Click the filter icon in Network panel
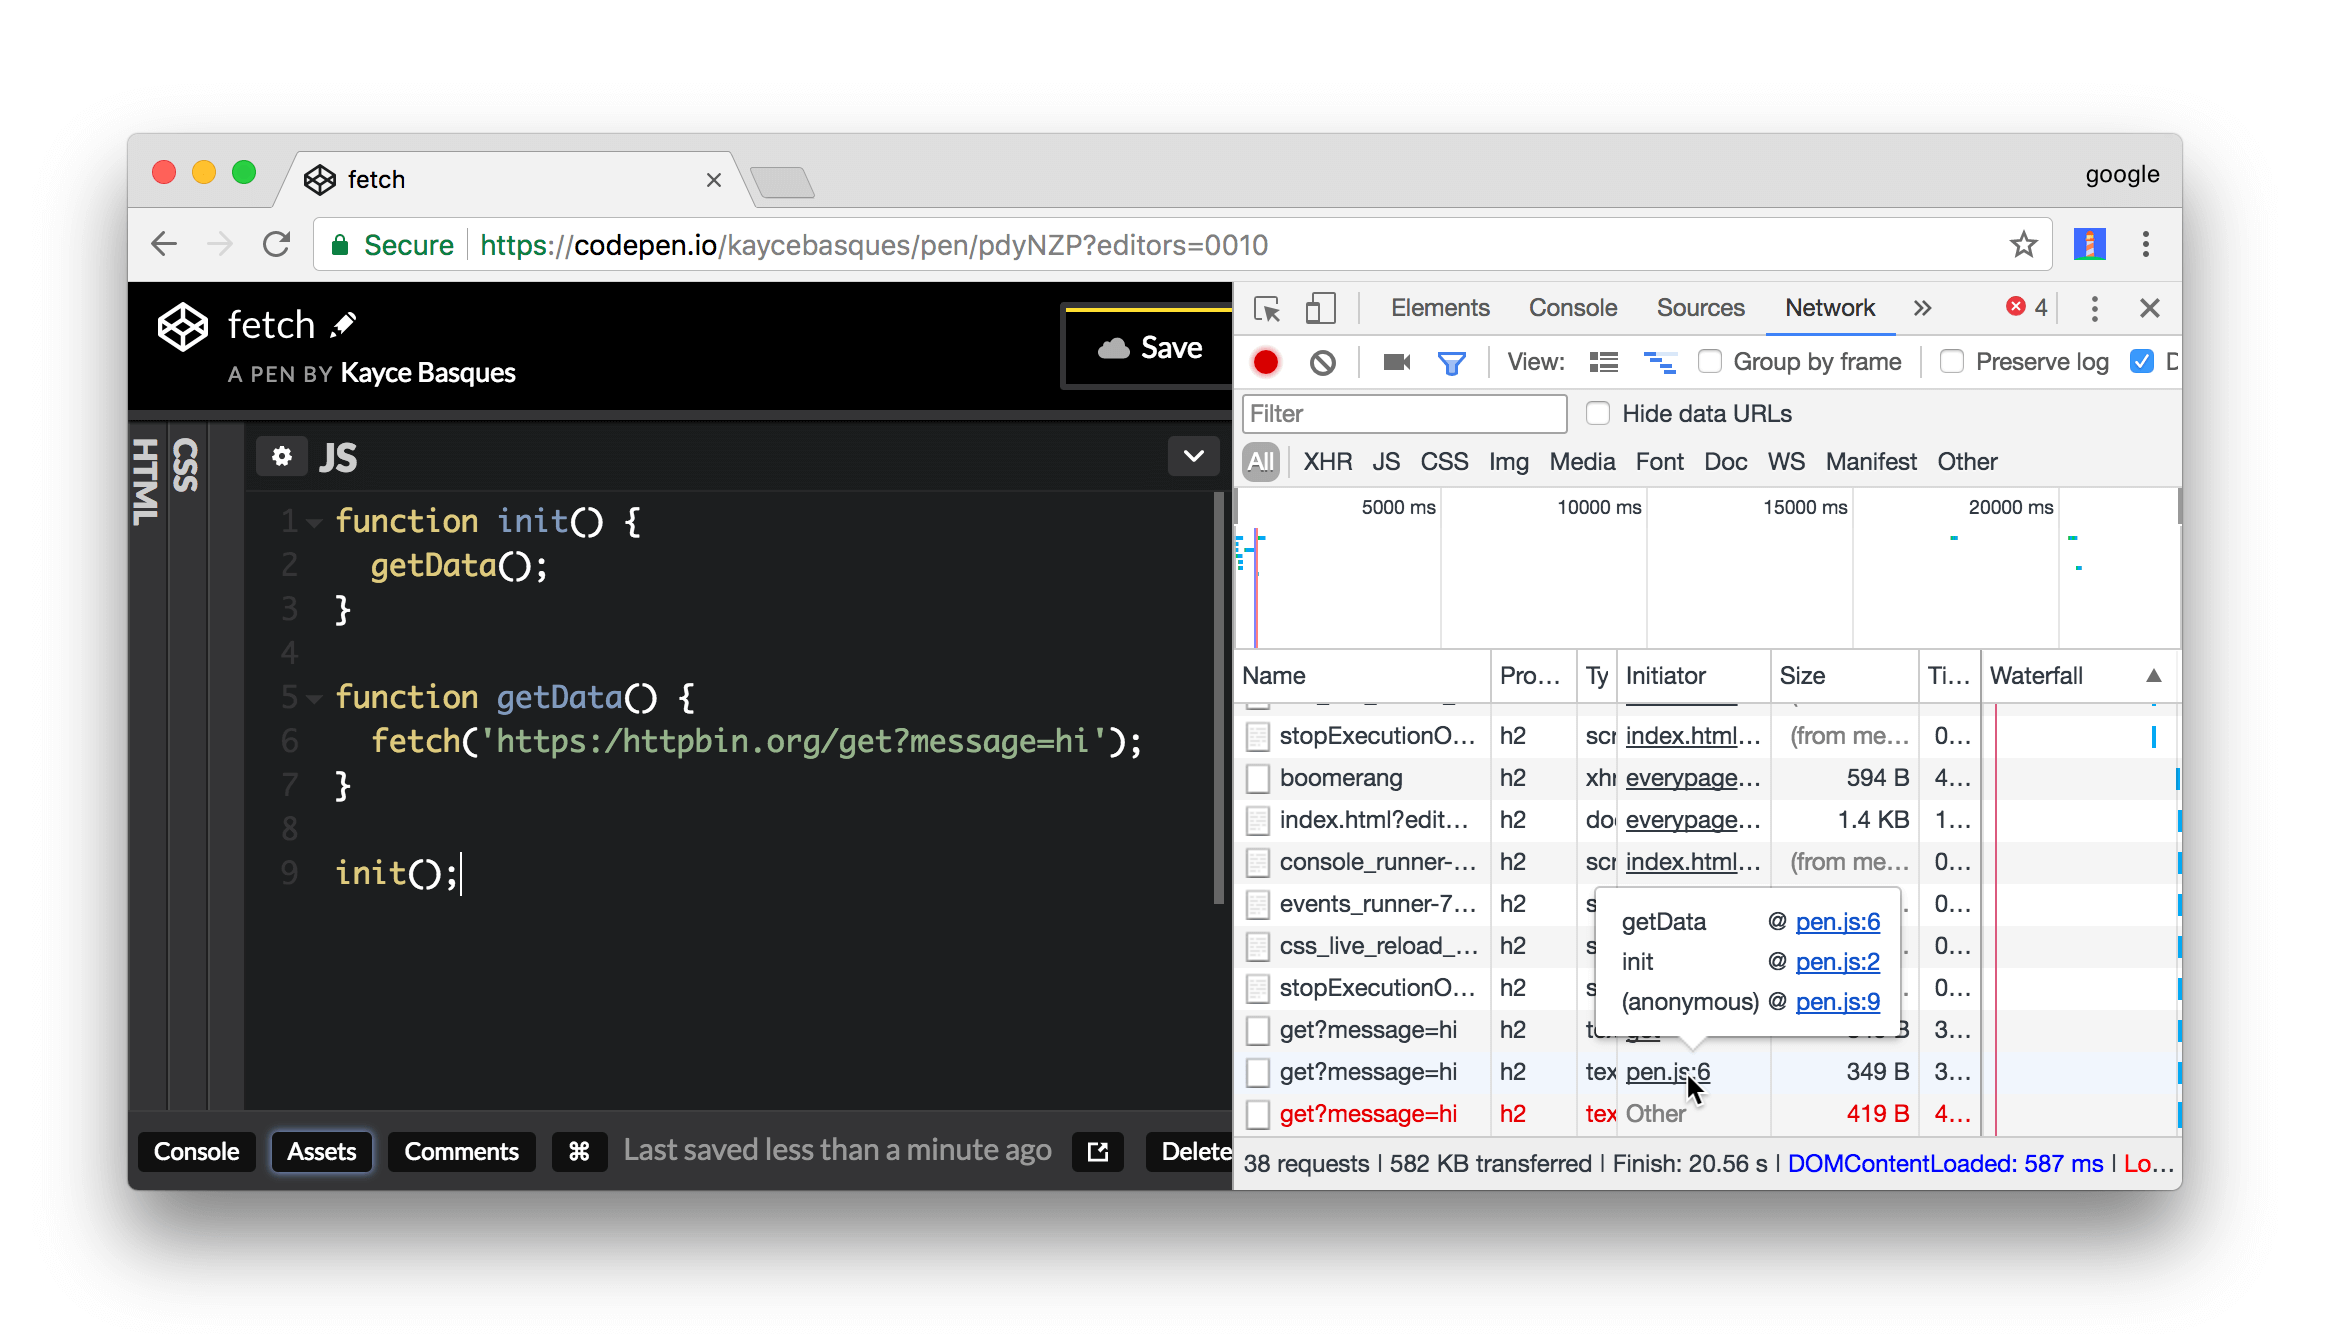2344x1334 pixels. tap(1449, 362)
